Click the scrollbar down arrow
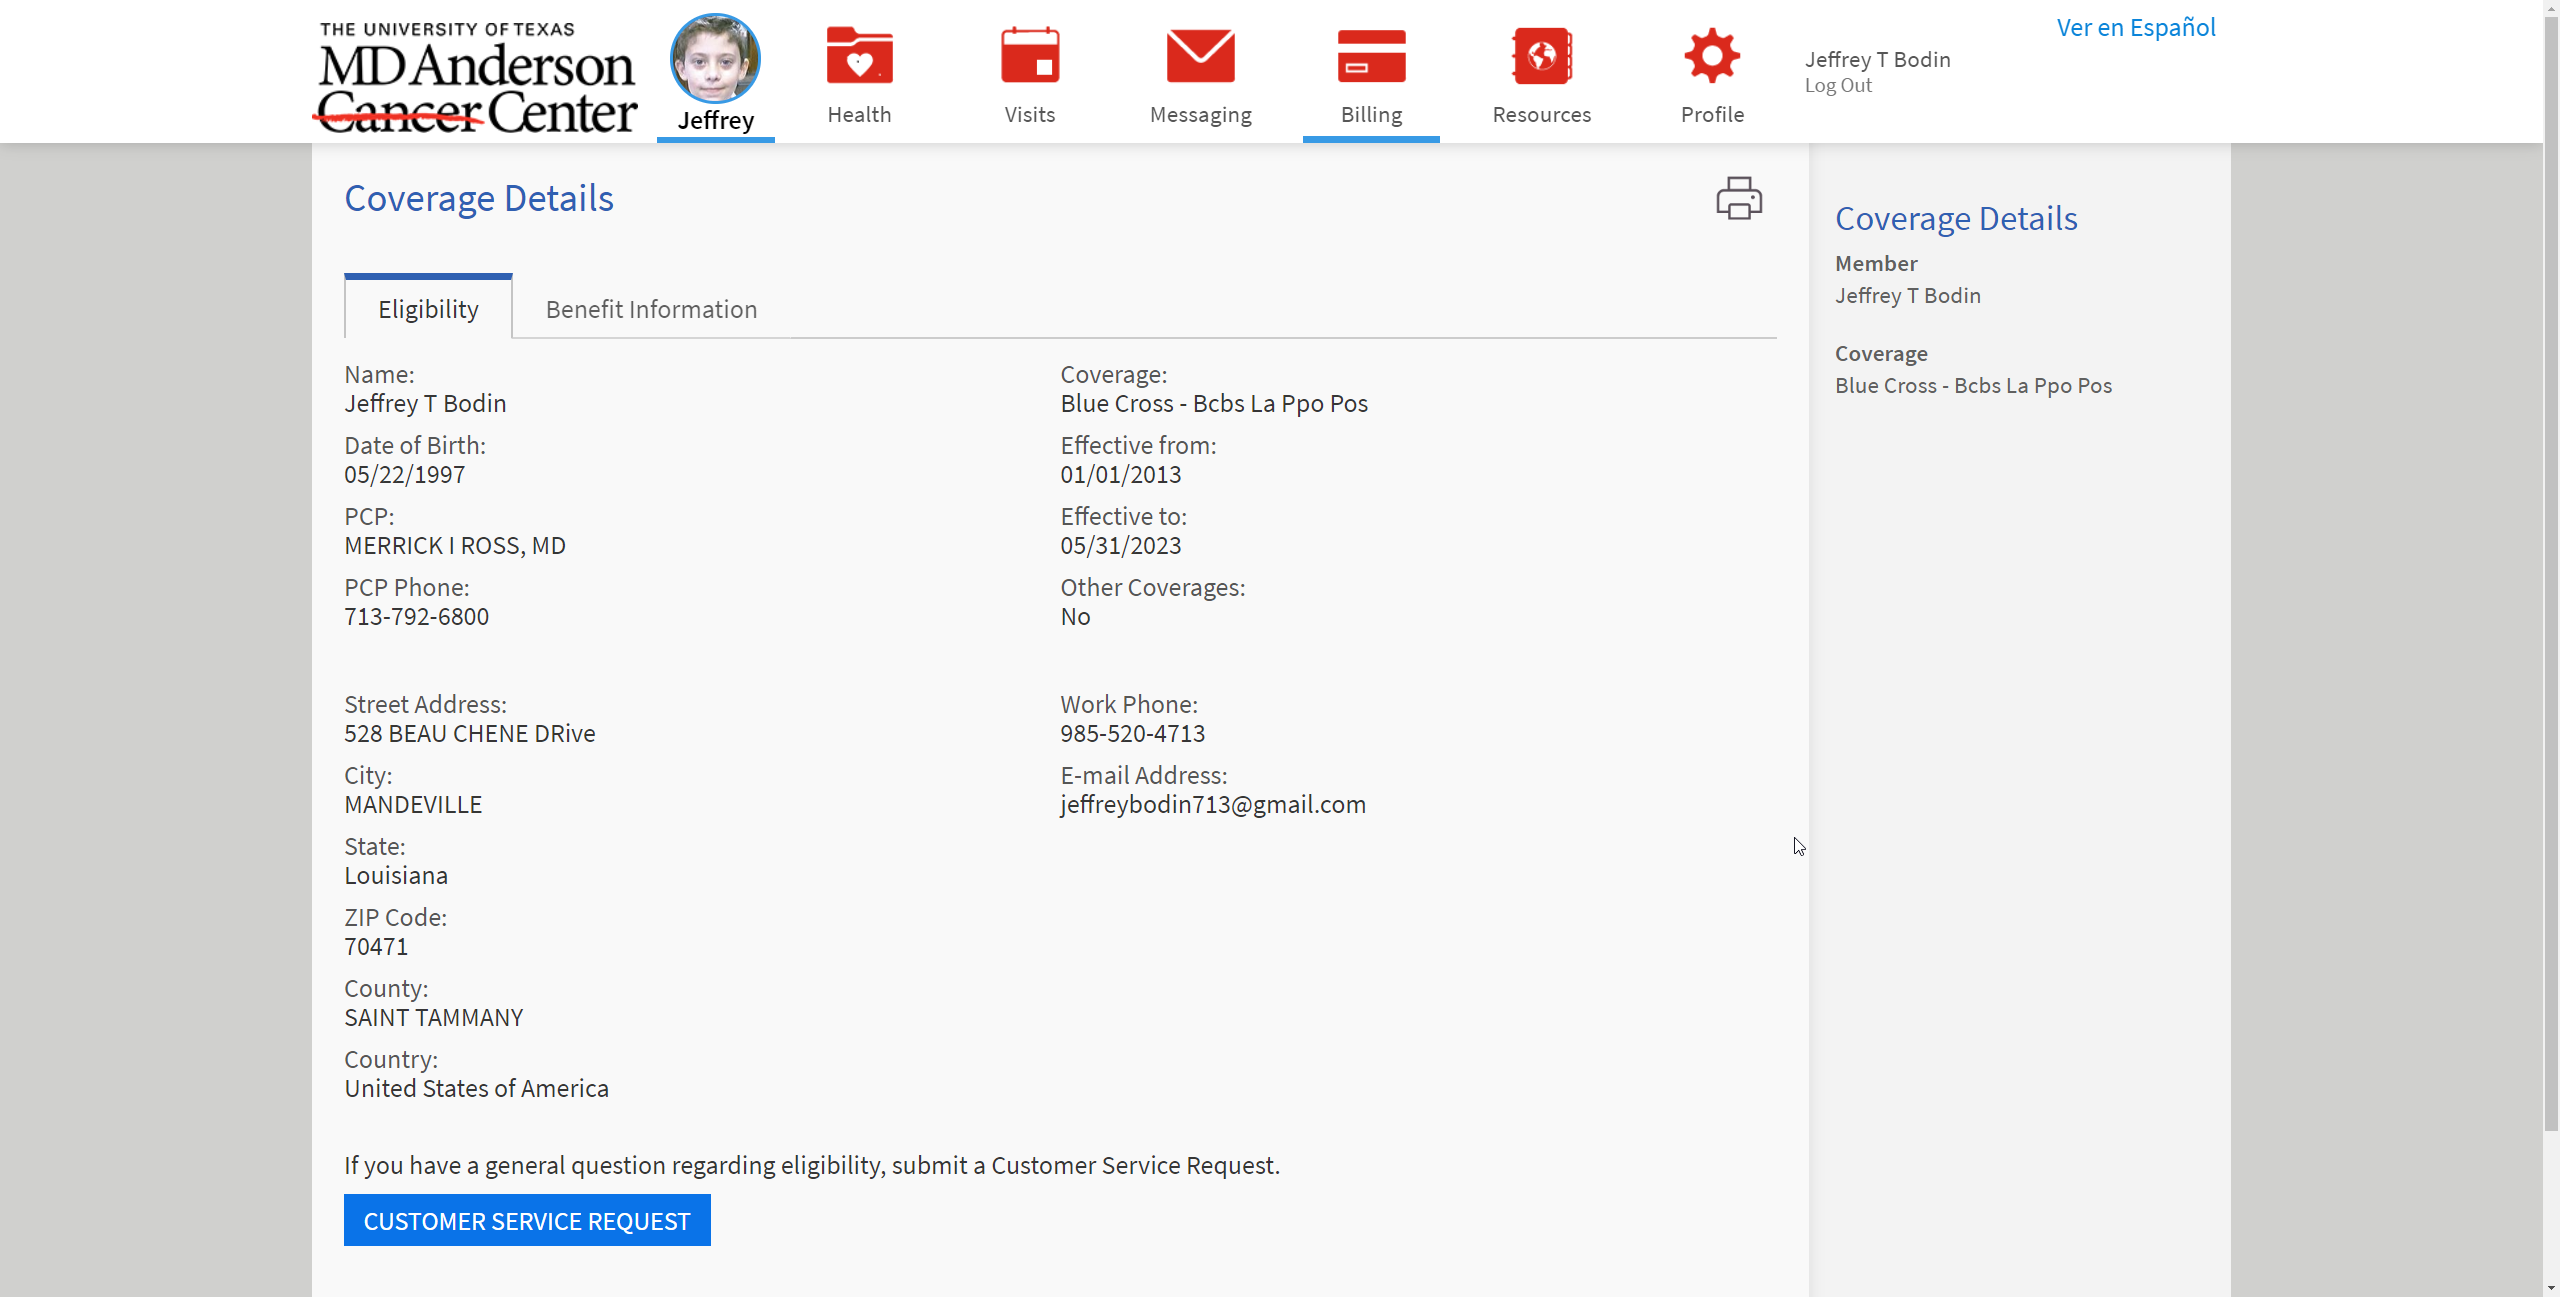Viewport: 2560px width, 1297px height. click(x=2551, y=1288)
